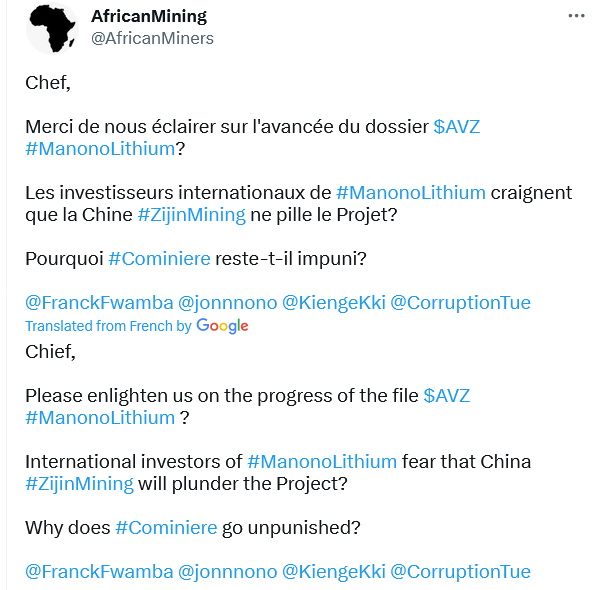Click the Google logo in the translation notice
This screenshot has width=596, height=590.
[x=222, y=326]
